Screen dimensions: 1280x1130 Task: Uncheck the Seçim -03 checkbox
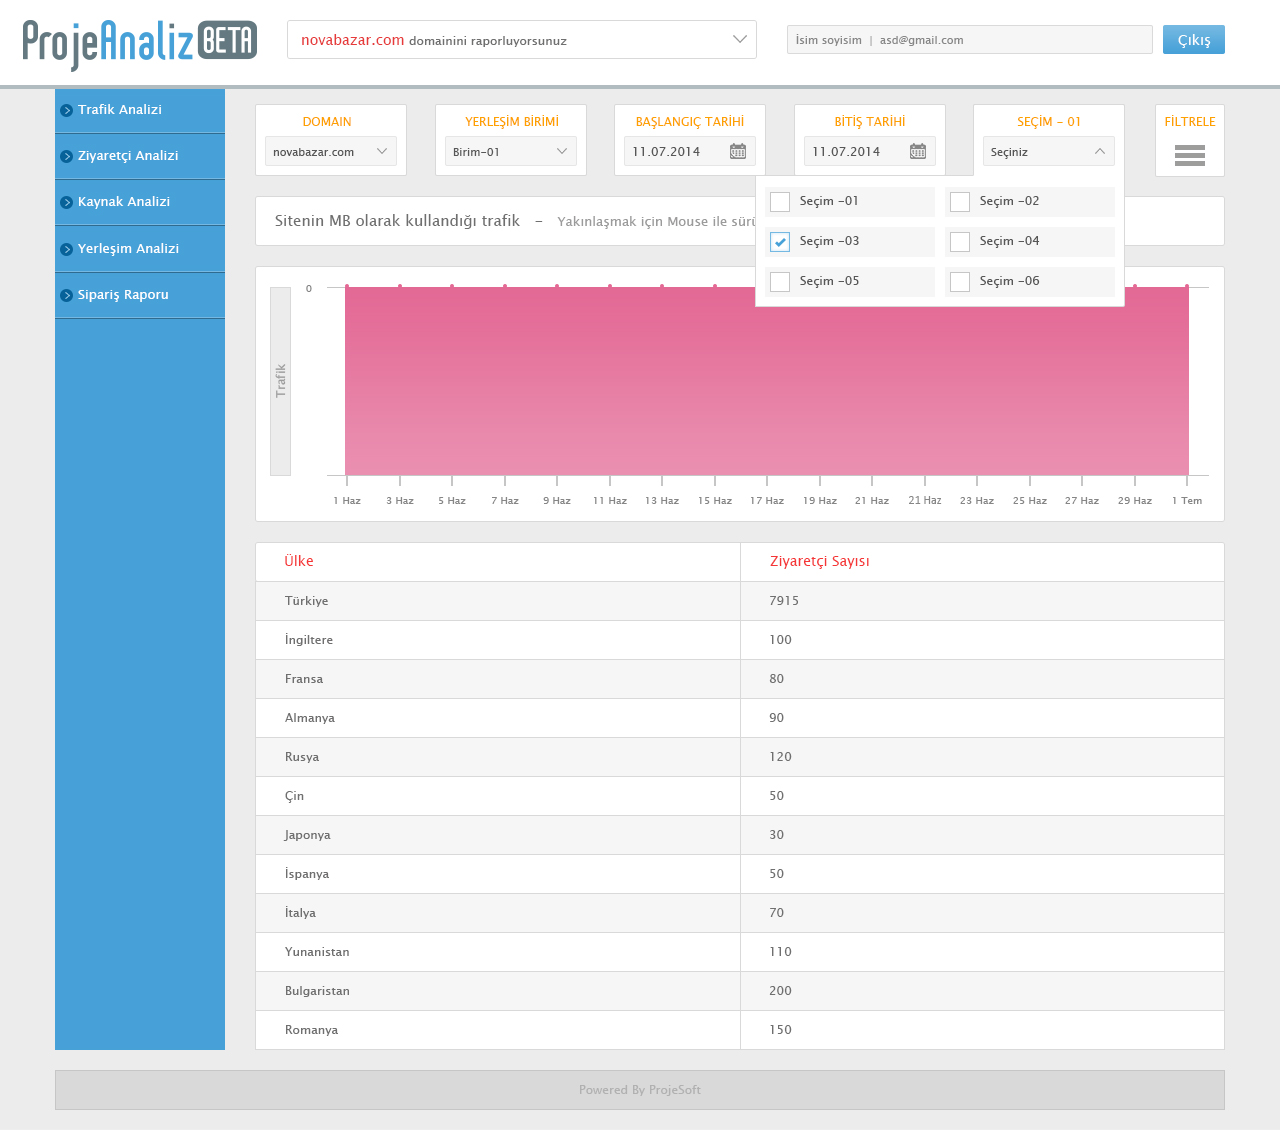point(780,242)
